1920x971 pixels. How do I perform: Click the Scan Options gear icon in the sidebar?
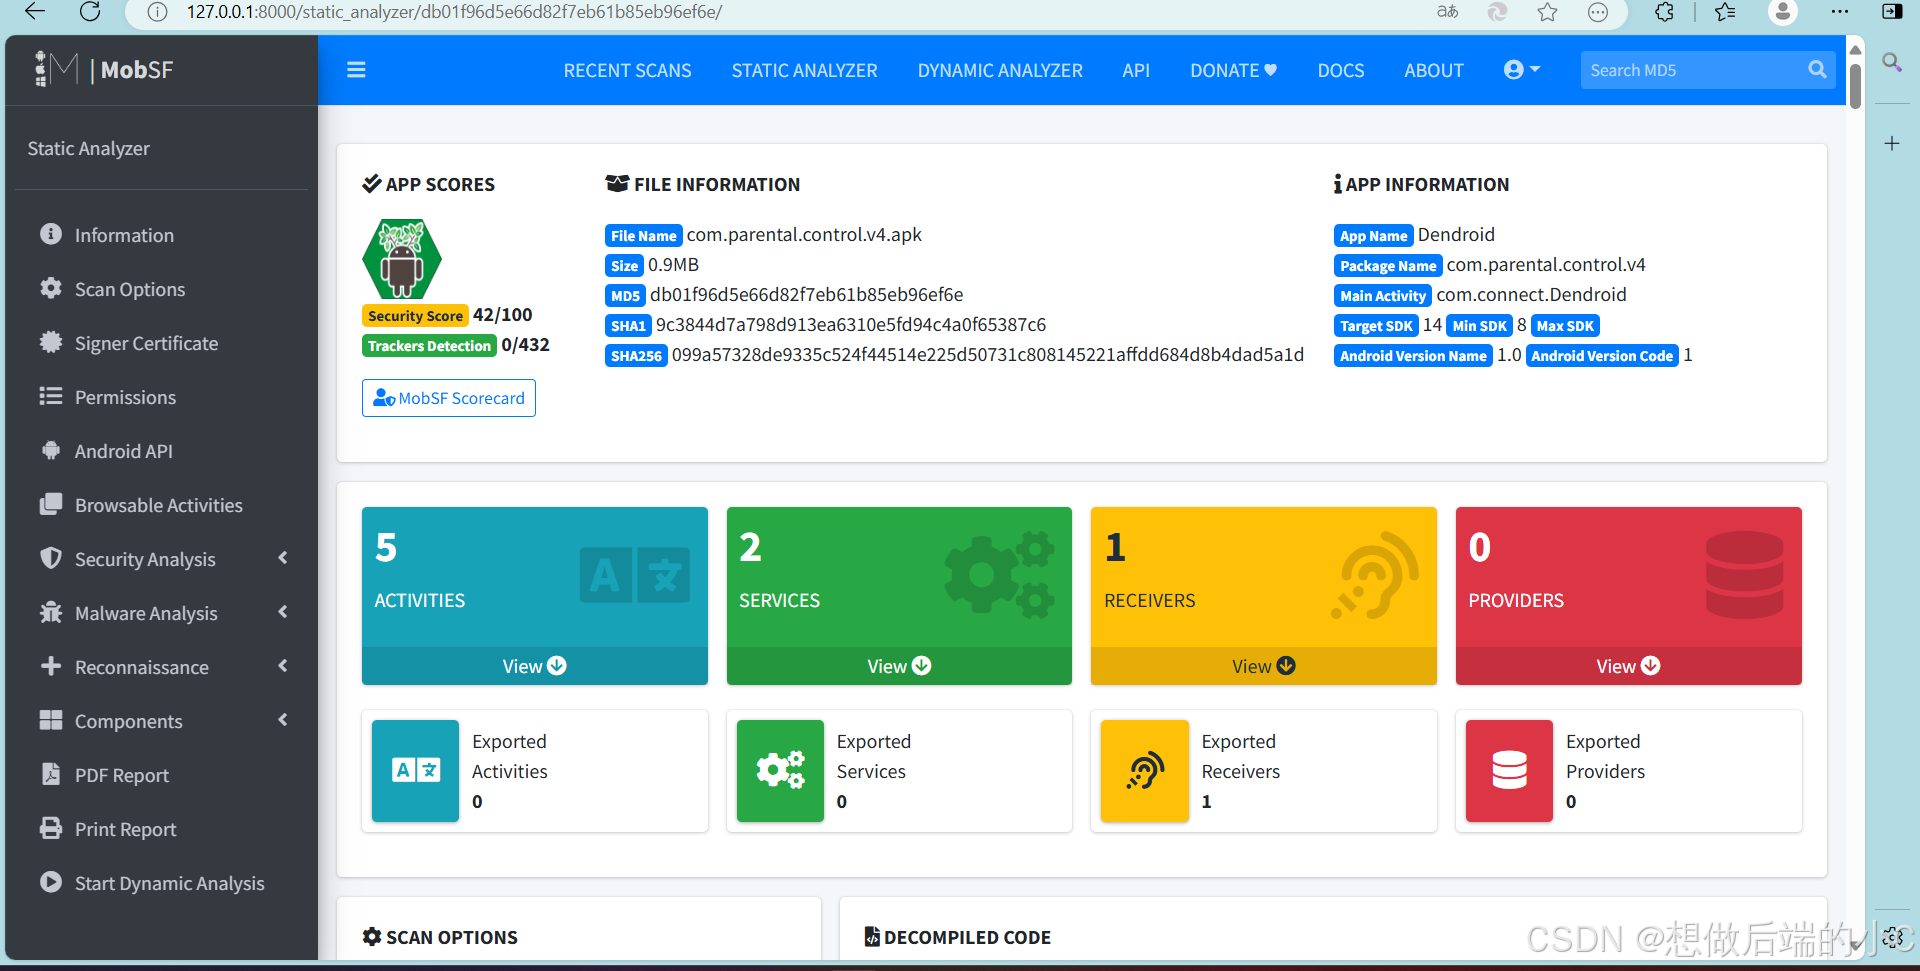(51, 288)
